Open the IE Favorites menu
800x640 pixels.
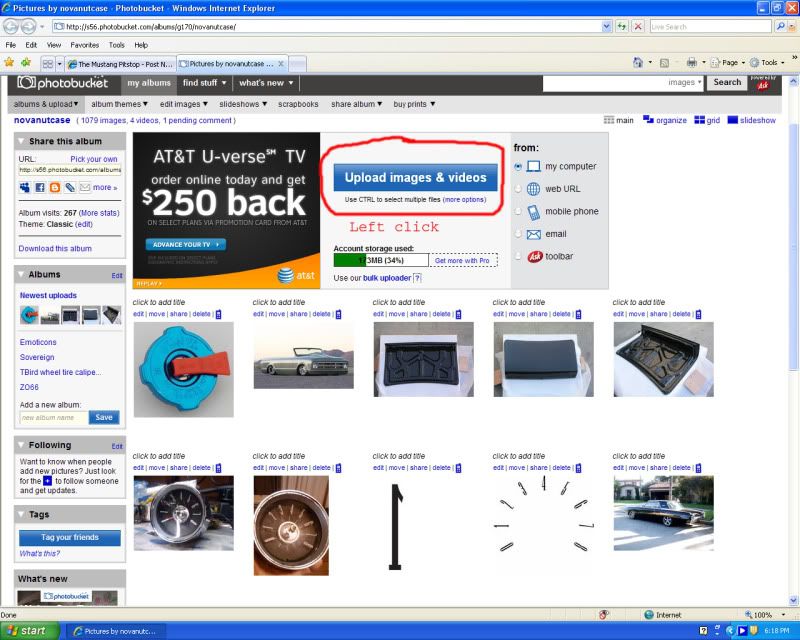(85, 45)
